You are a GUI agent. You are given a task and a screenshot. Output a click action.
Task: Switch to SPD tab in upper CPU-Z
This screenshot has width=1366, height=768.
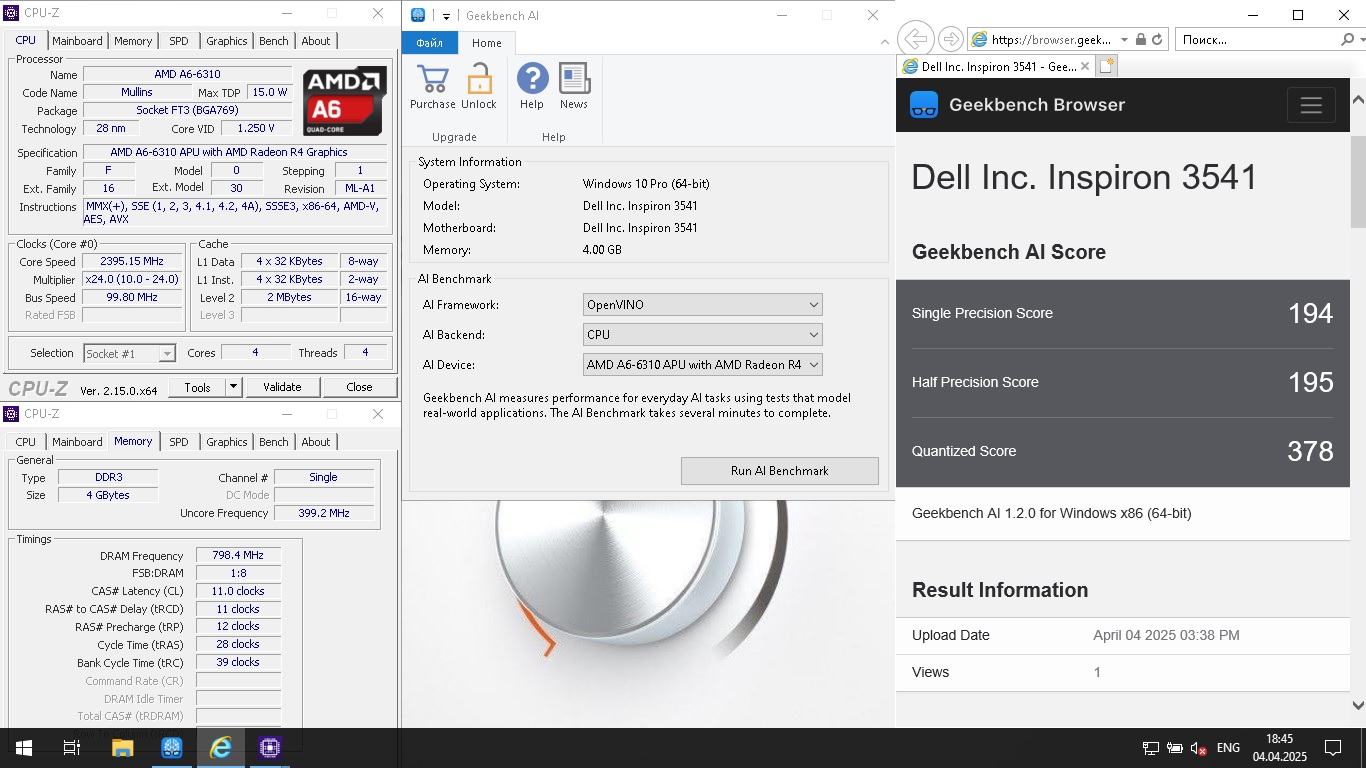point(178,41)
